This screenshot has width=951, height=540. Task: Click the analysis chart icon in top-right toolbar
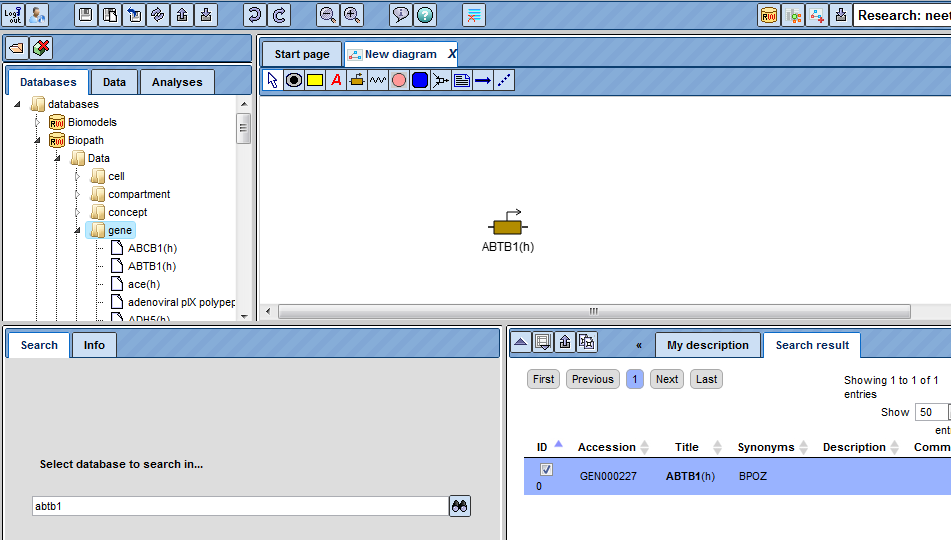pyautogui.click(x=793, y=15)
